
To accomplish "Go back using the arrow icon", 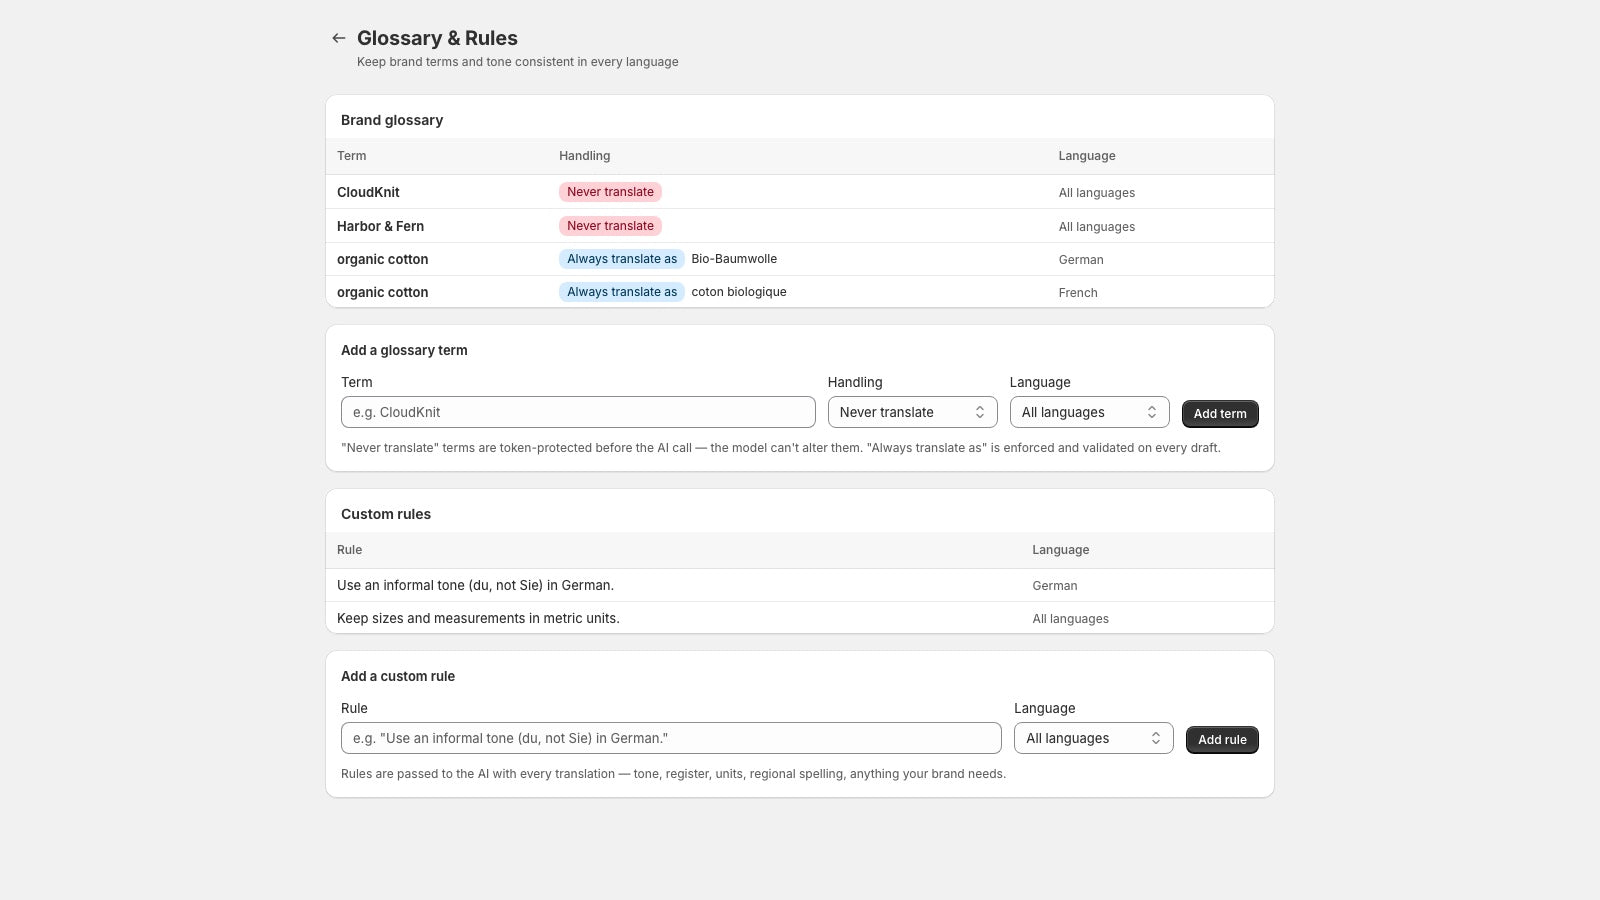I will pos(339,38).
